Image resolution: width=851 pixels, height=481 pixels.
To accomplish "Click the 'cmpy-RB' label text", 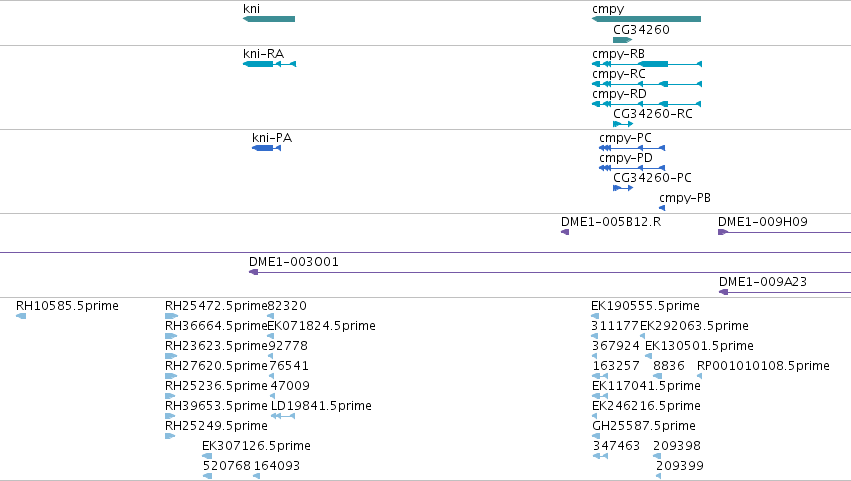I will (618, 54).
